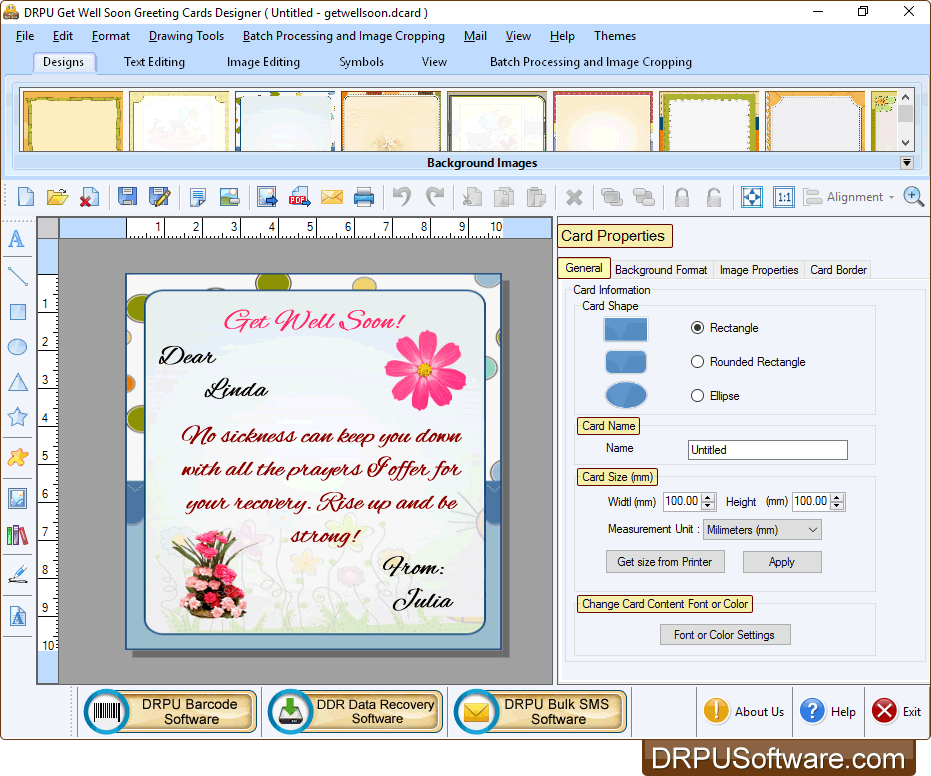This screenshot has height=776, width=931.
Task: Select the Text tool A icon
Action: click(x=17, y=239)
